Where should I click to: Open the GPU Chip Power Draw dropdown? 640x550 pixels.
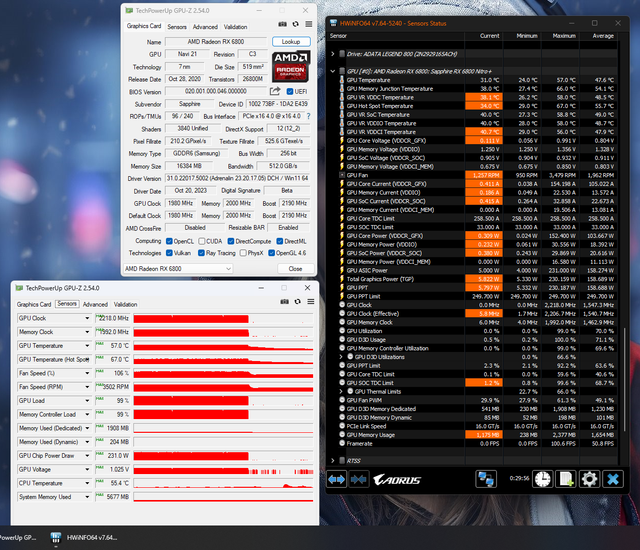point(87,455)
